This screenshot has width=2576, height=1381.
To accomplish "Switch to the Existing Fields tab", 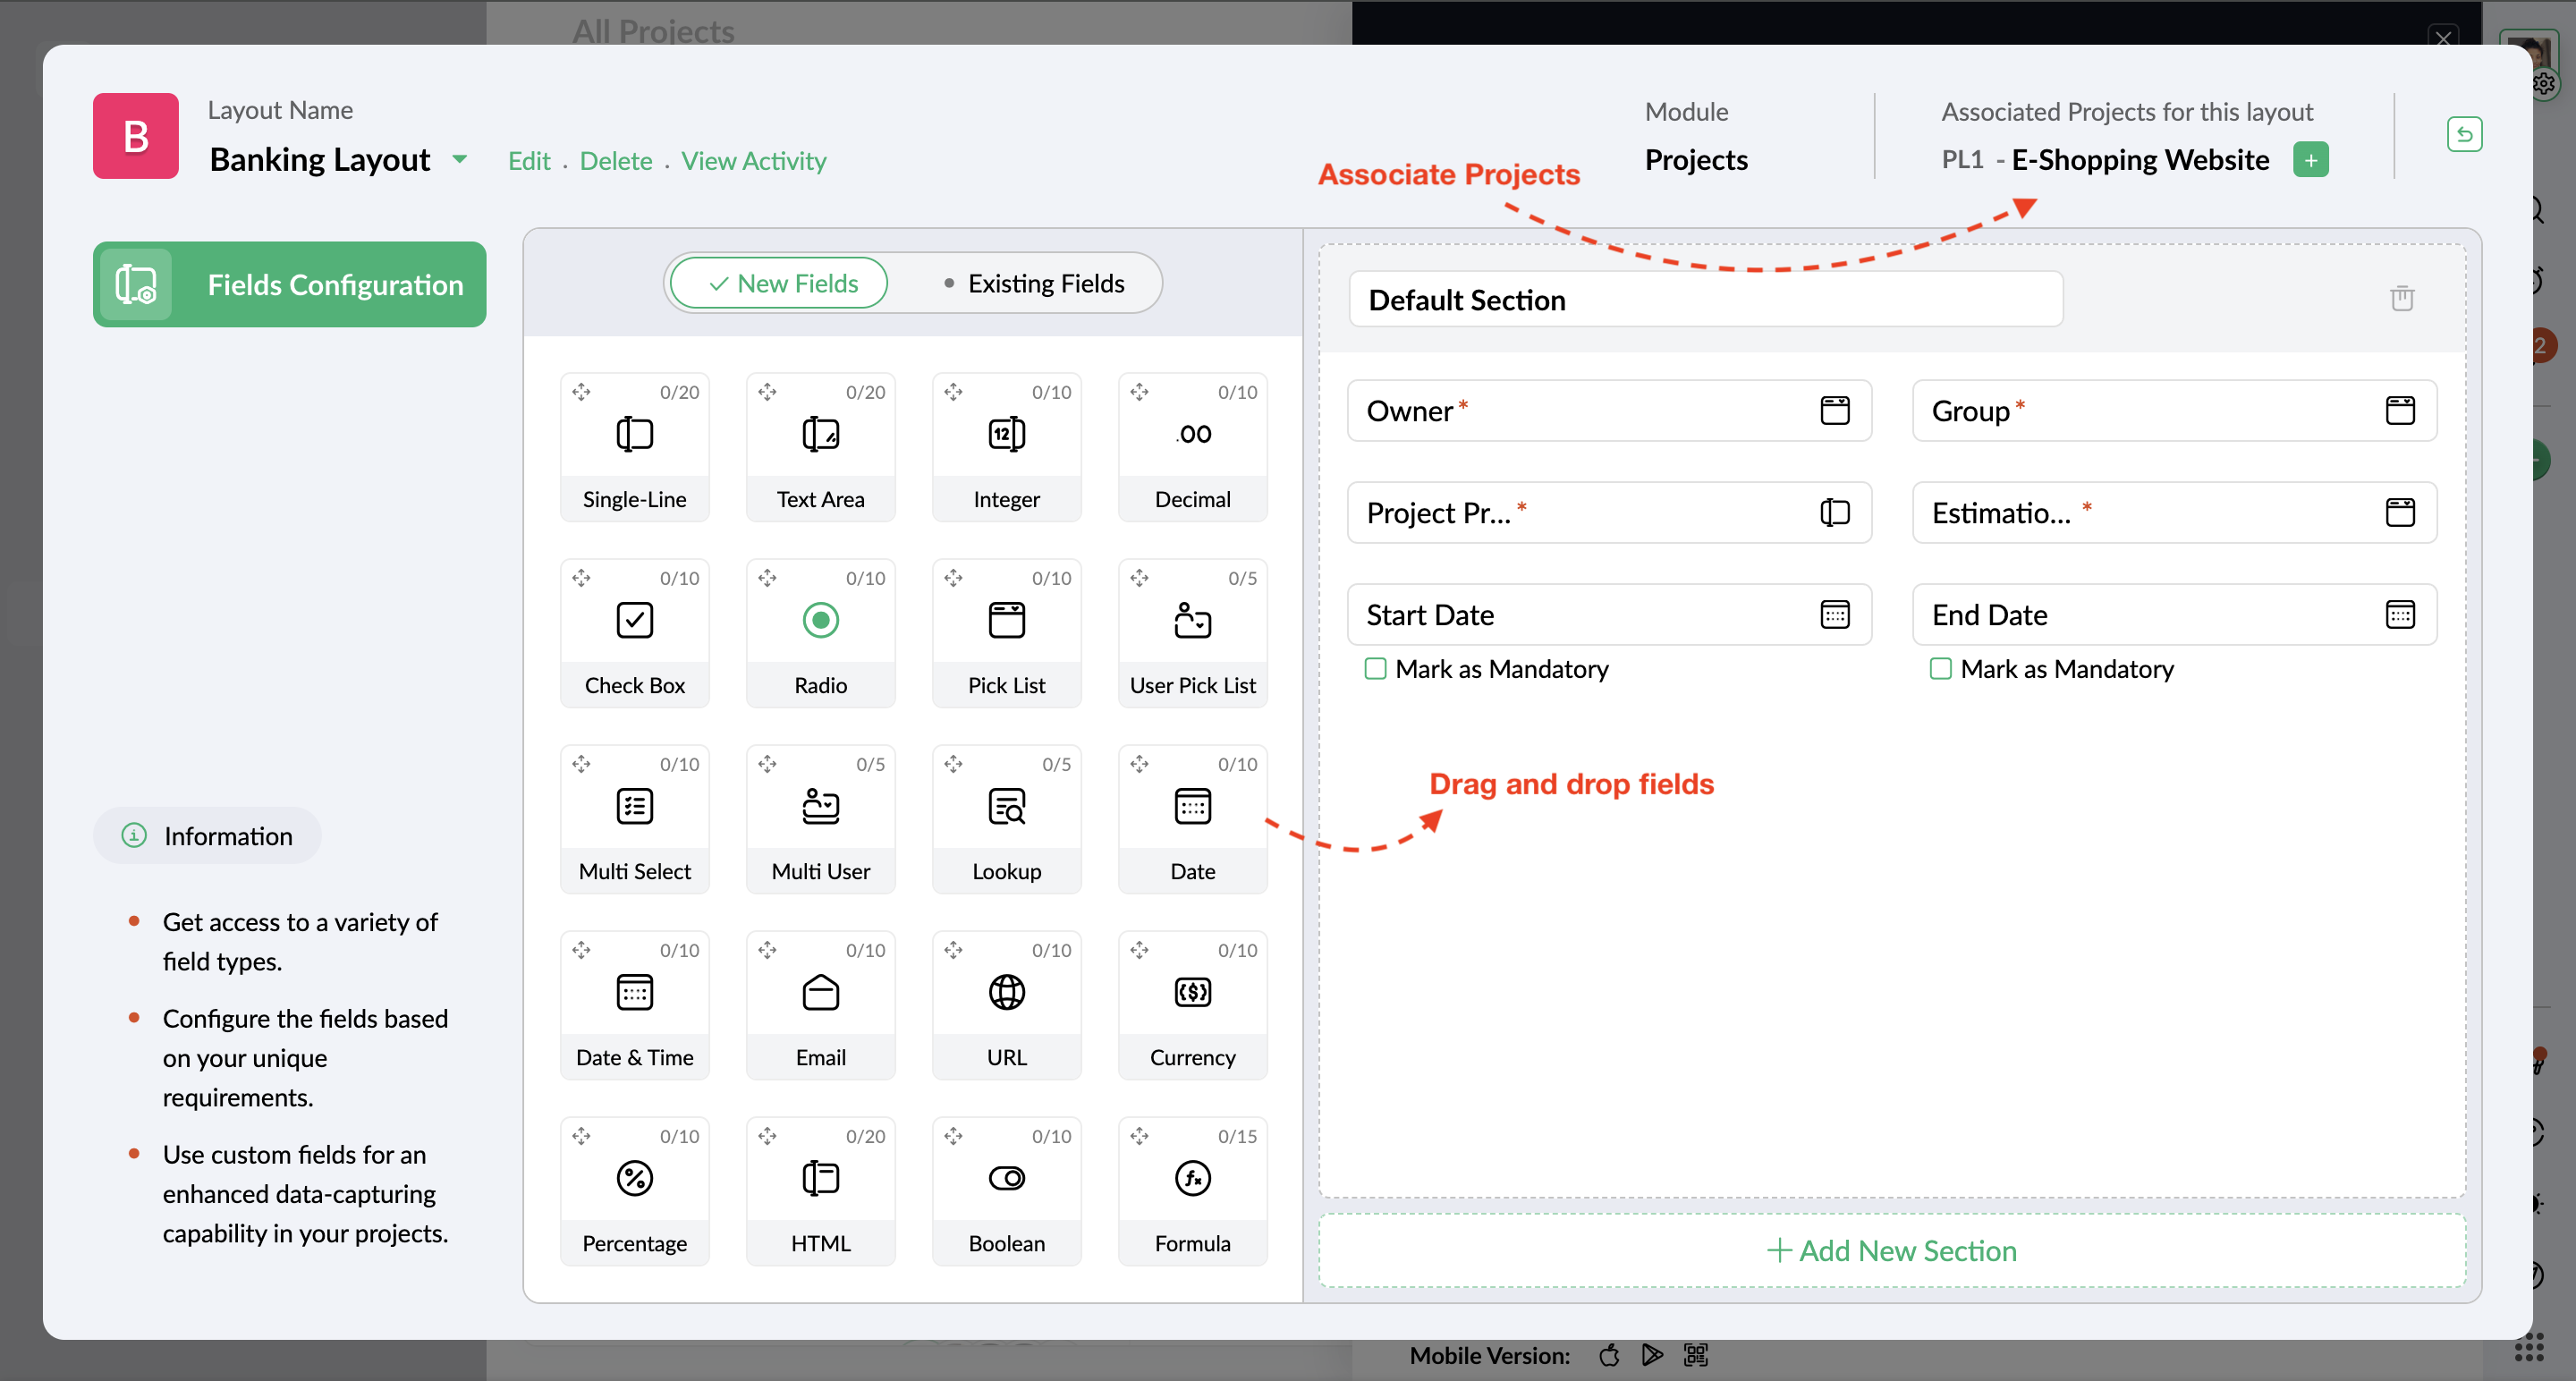I will click(1034, 283).
